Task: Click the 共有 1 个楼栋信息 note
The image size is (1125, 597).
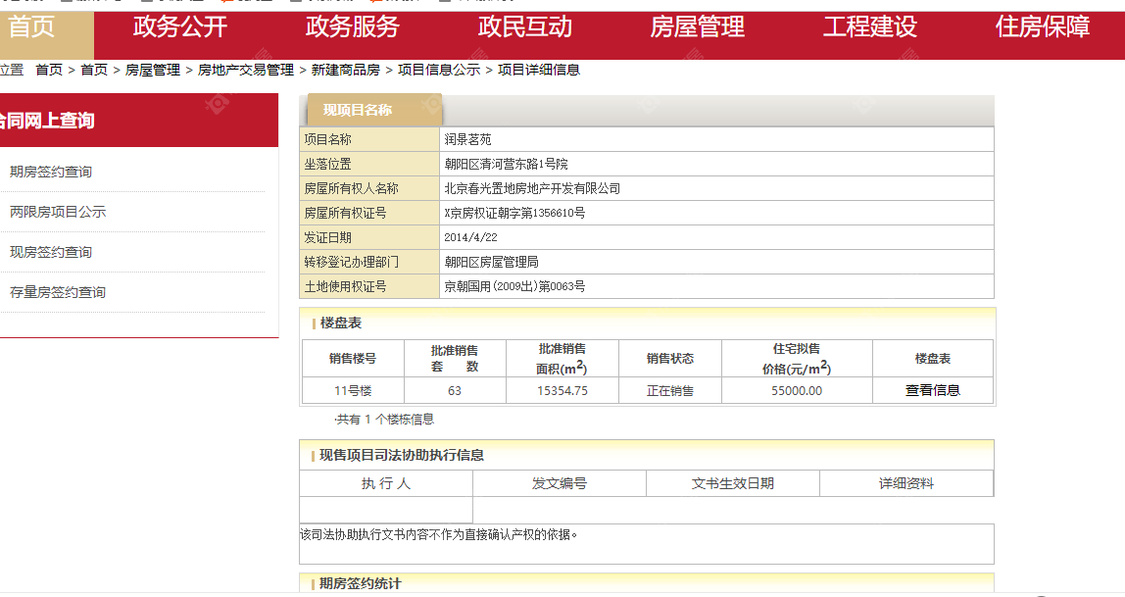Action: tap(384, 420)
